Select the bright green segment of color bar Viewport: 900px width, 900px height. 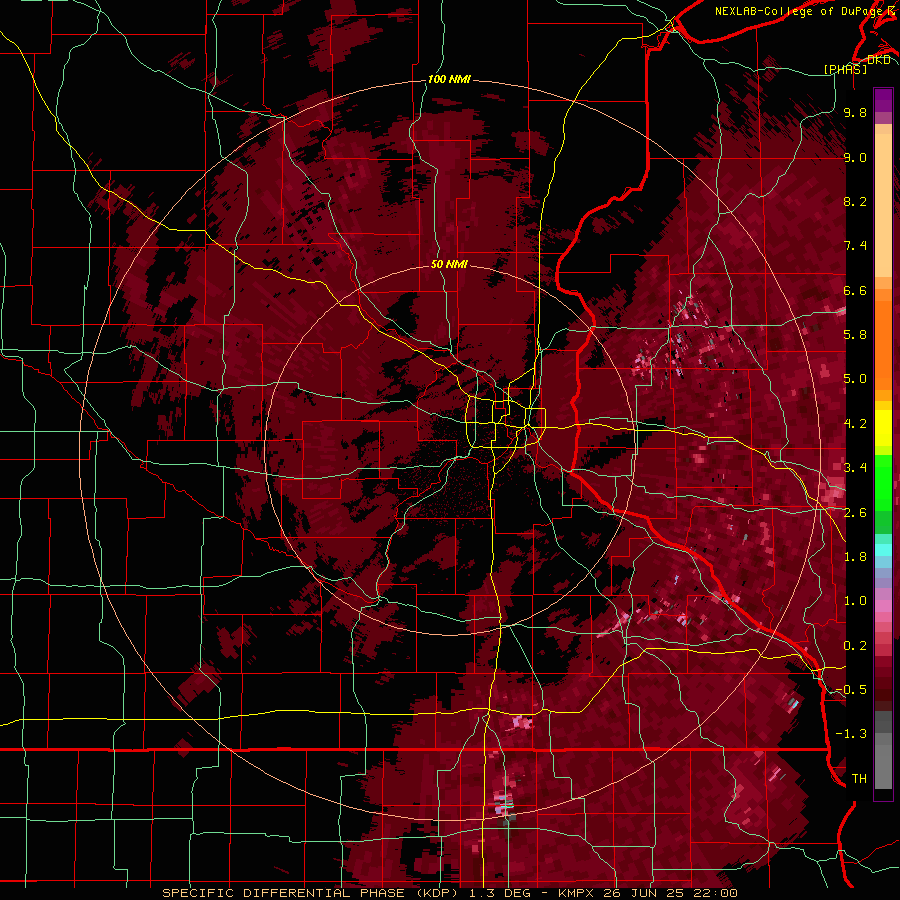tap(883, 482)
